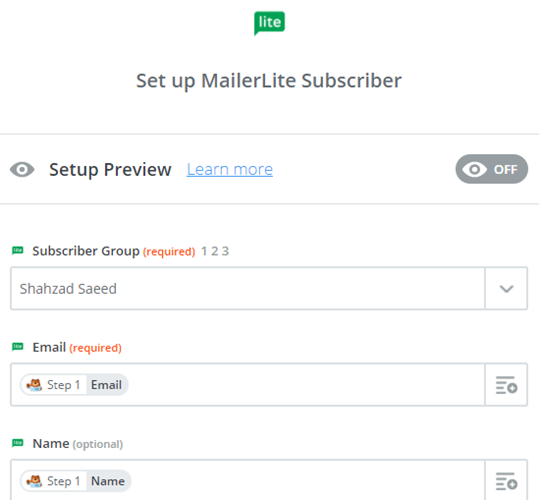Click insert-field icon in Email row
Viewport: 539px width, 500px height.
[x=506, y=385]
